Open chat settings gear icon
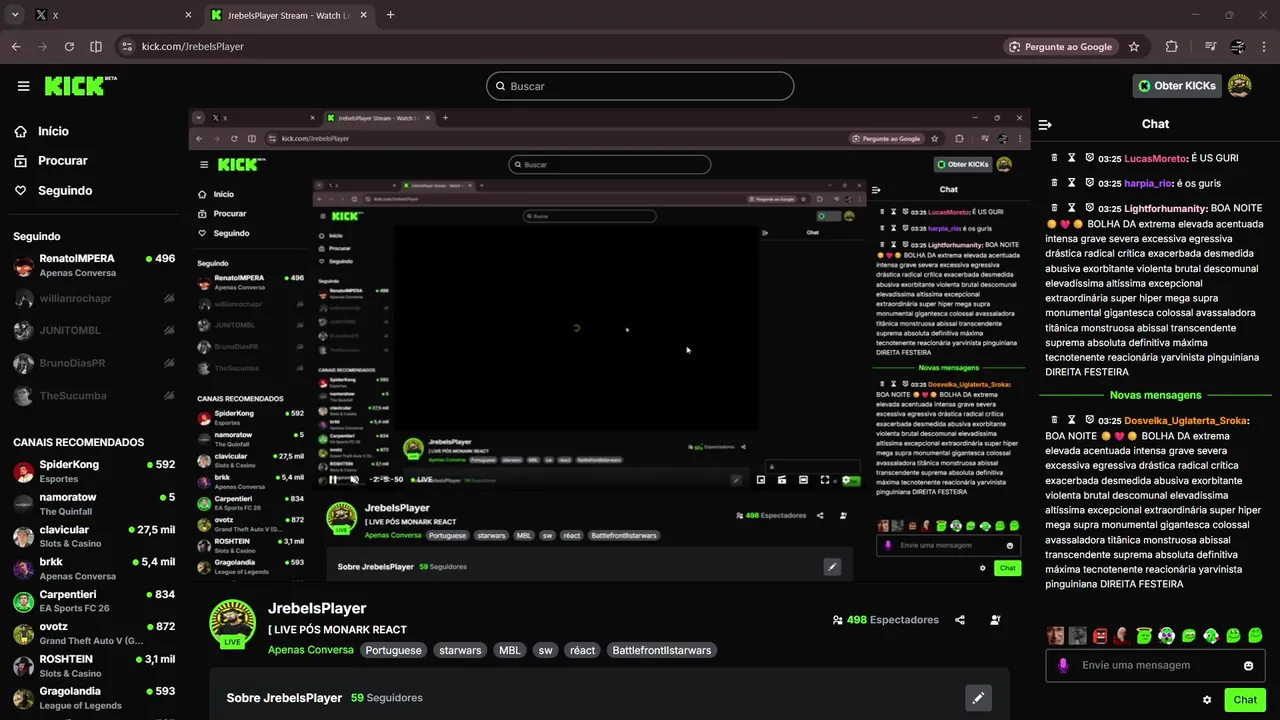 tap(1207, 700)
